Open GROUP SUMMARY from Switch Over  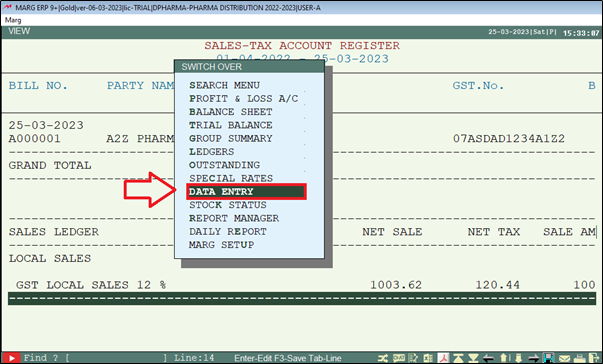coord(230,138)
